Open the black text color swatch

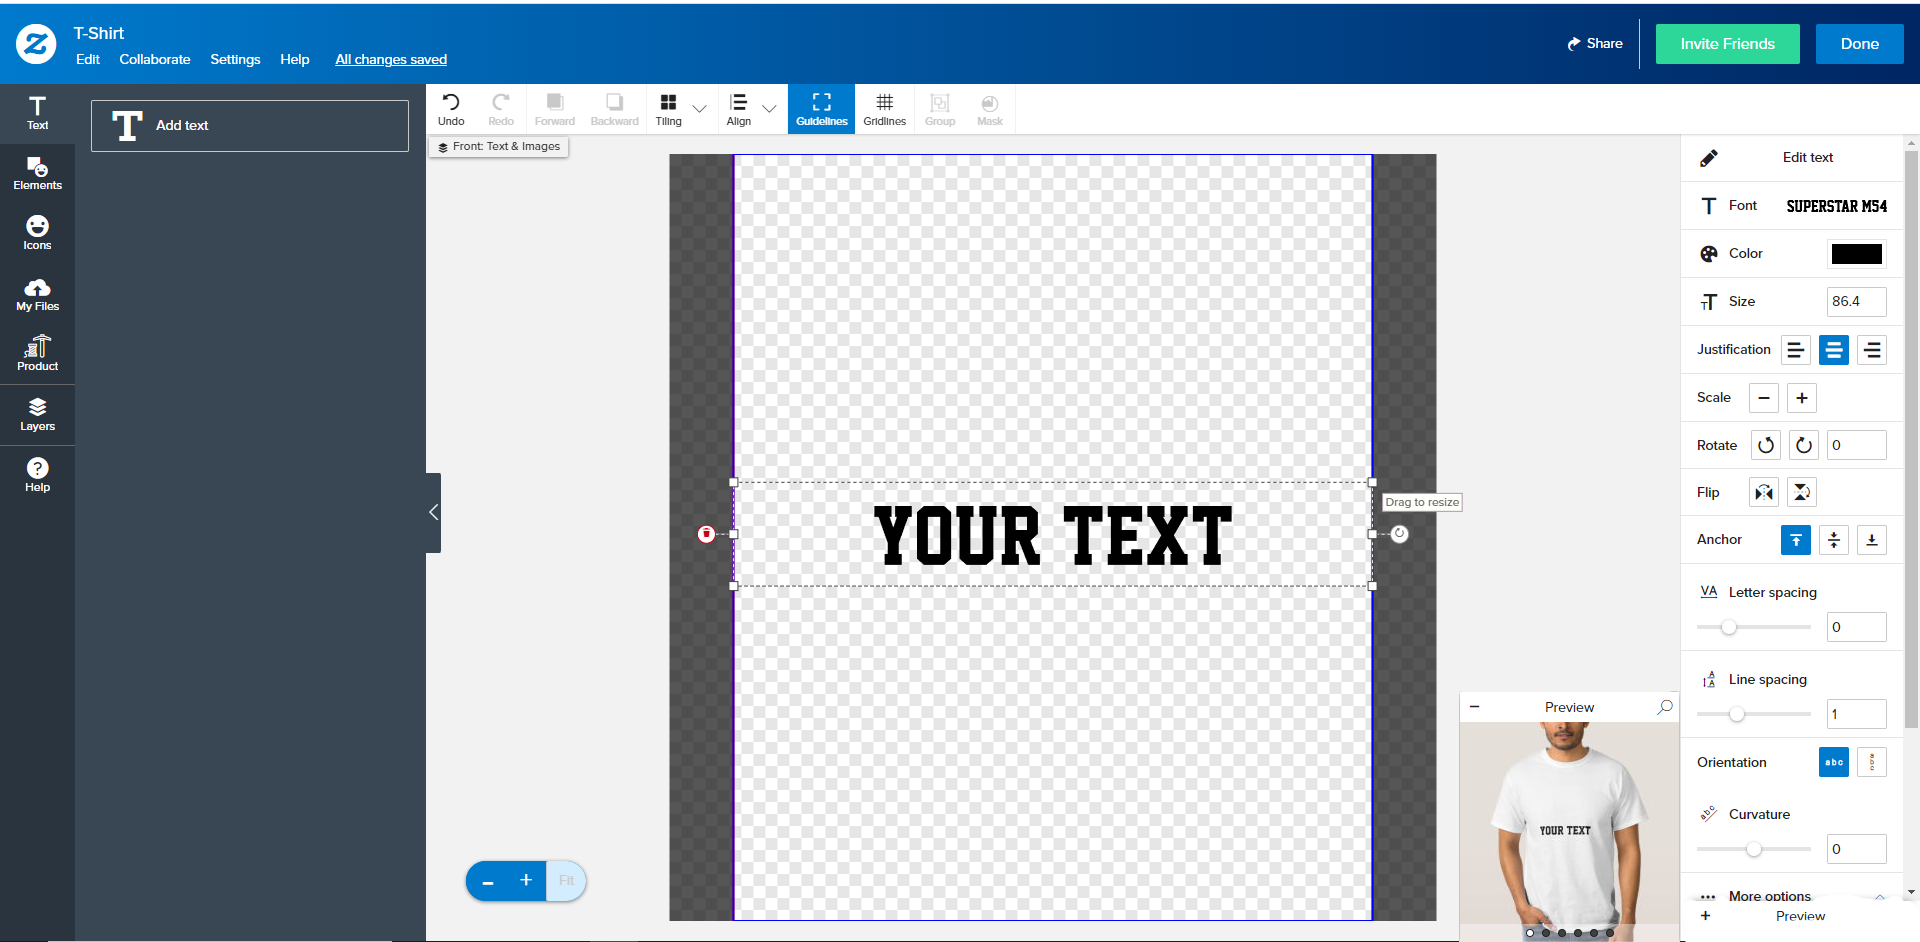[1856, 254]
